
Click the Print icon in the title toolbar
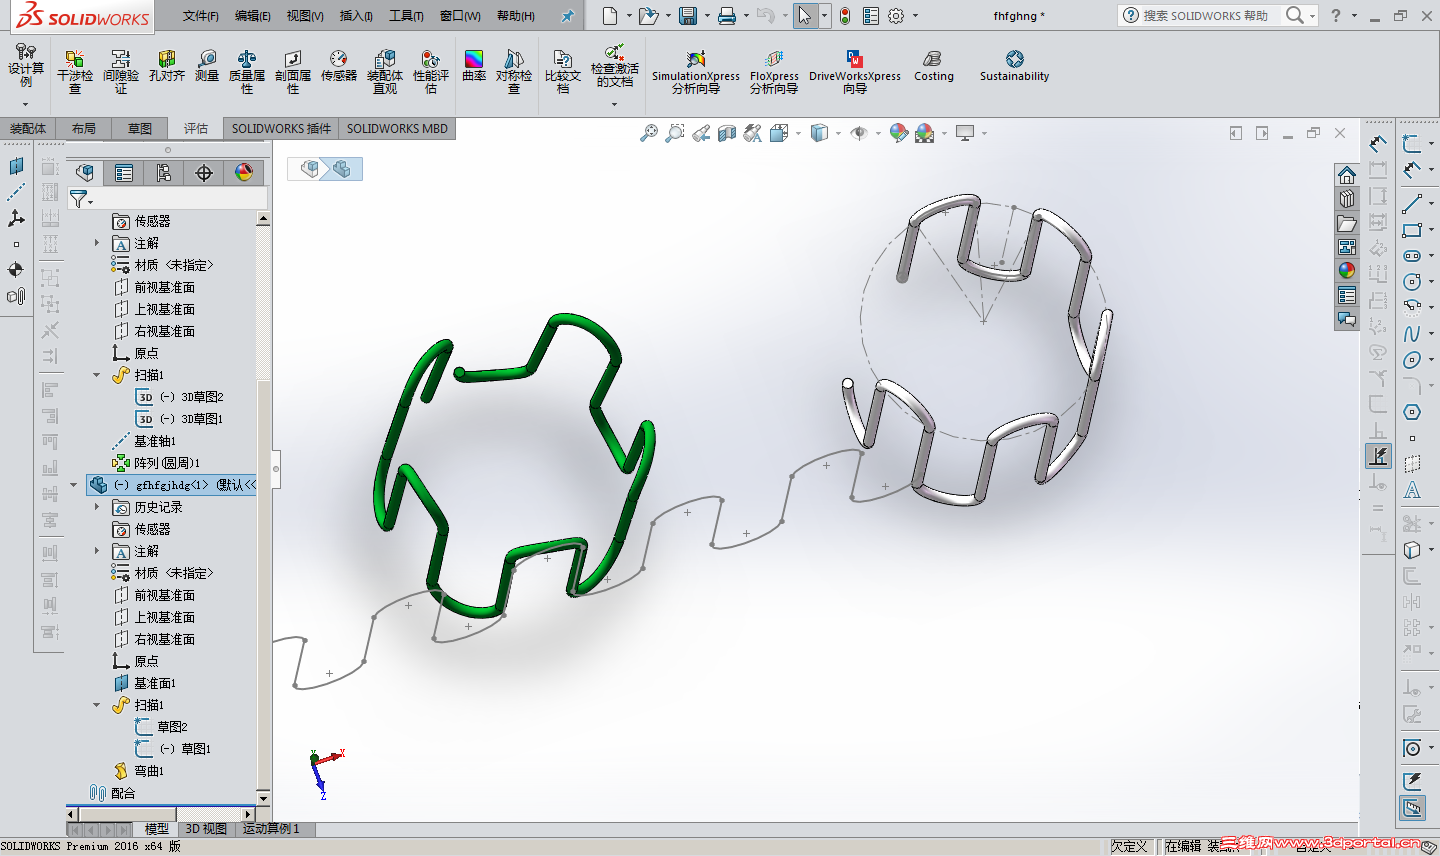[727, 16]
